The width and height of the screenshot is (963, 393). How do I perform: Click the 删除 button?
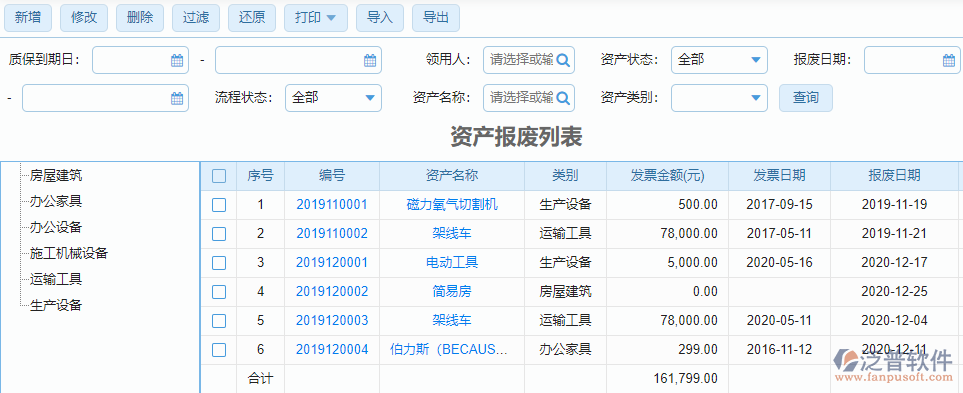coord(140,18)
